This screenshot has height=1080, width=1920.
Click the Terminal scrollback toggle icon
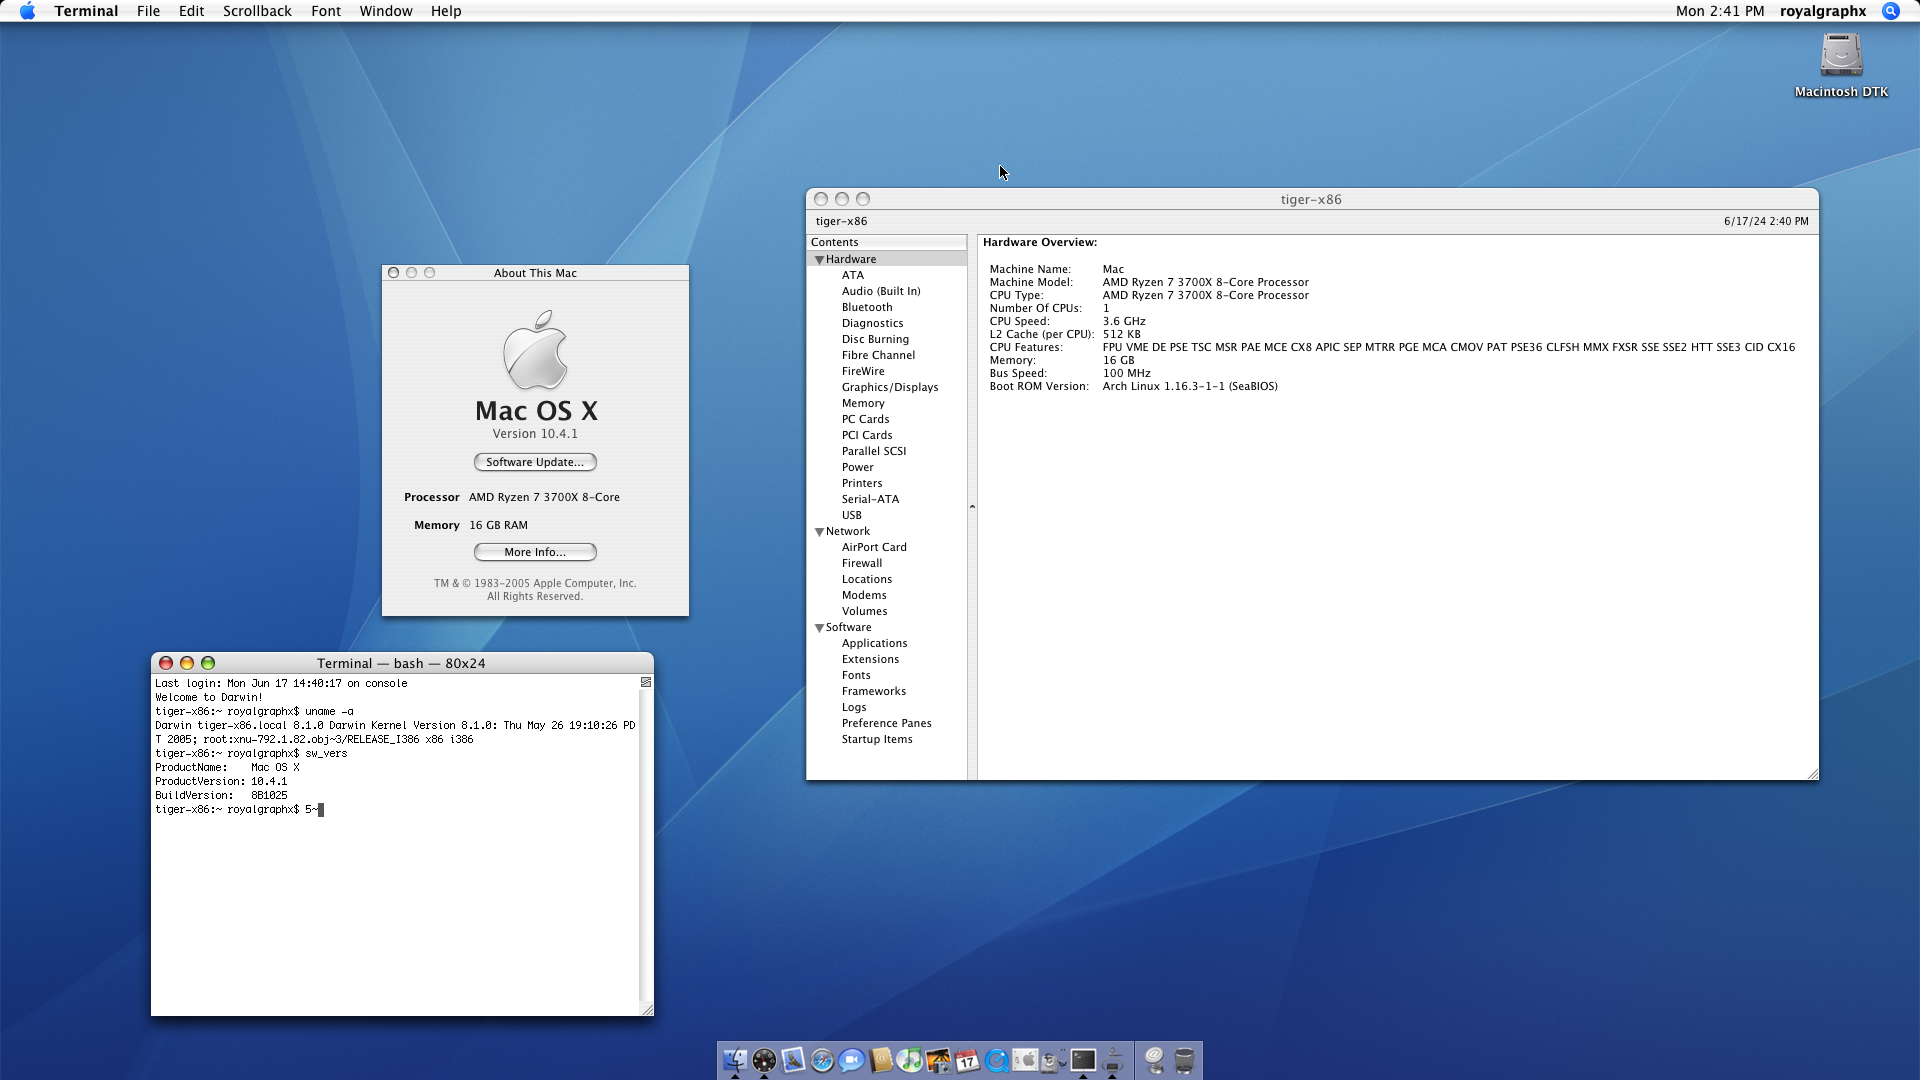coord(646,682)
